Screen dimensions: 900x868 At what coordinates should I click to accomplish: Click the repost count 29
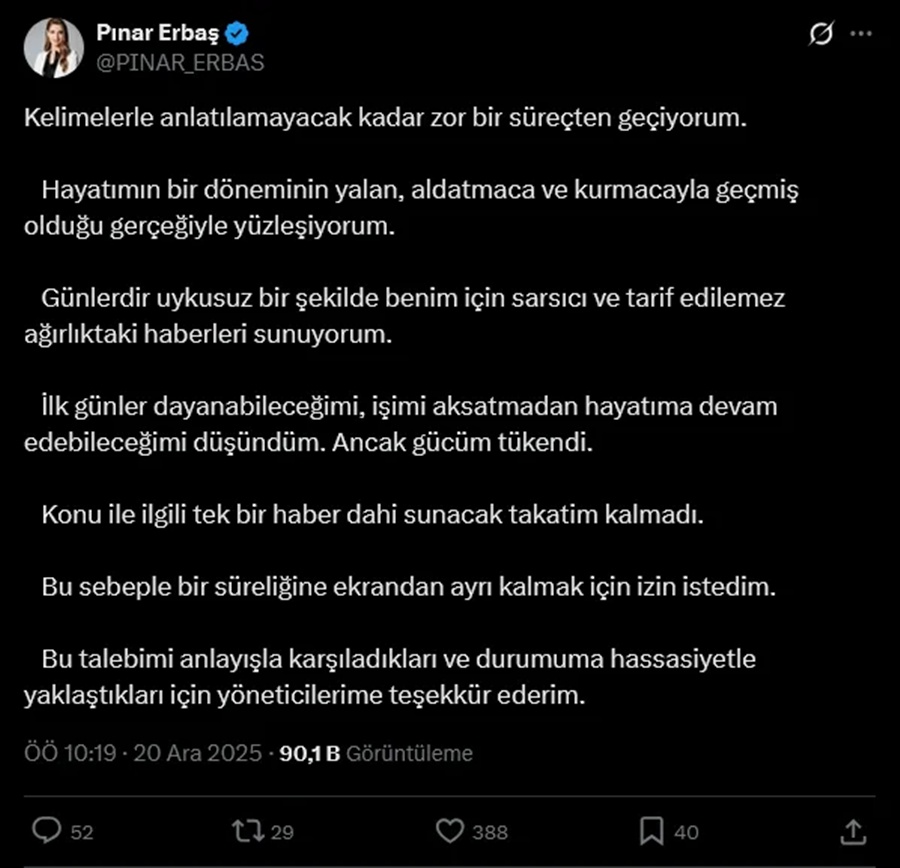[x=281, y=831]
